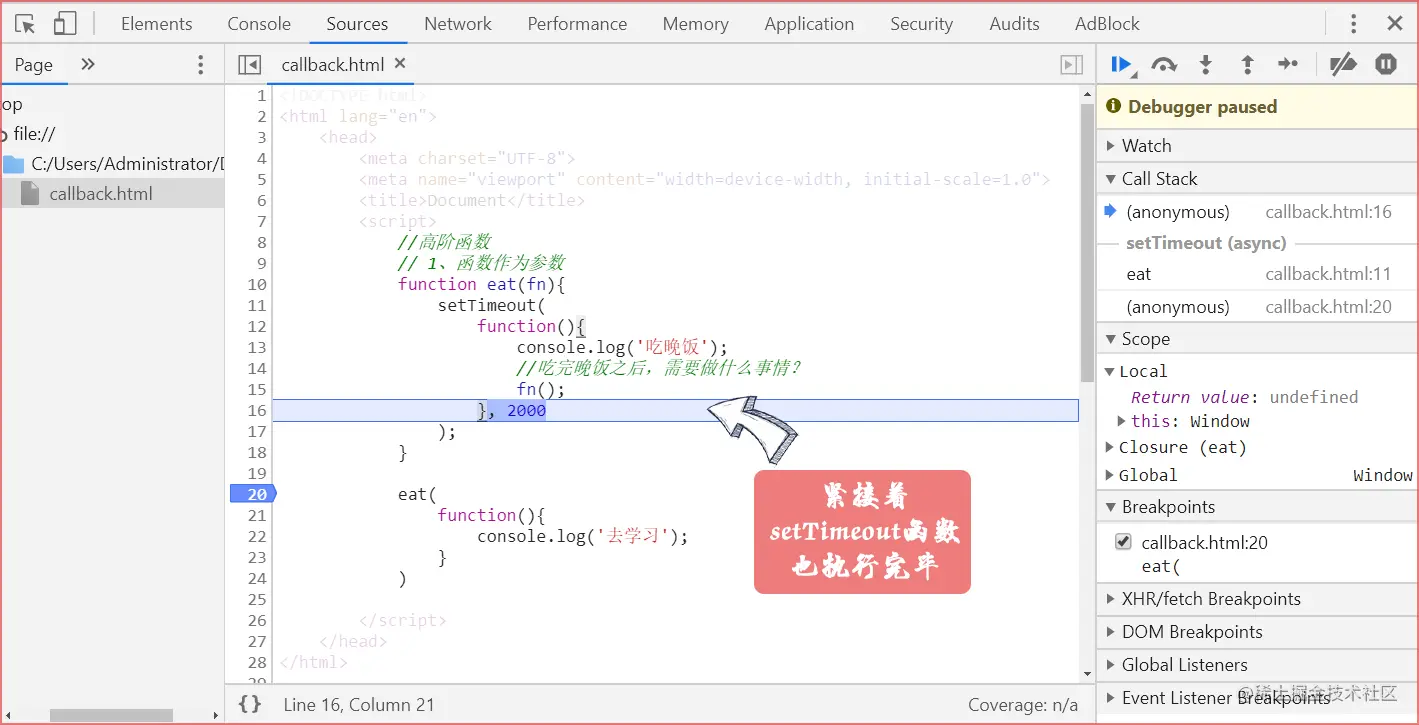The width and height of the screenshot is (1419, 725).
Task: Activate the inspect element selector icon
Action: pos(25,24)
